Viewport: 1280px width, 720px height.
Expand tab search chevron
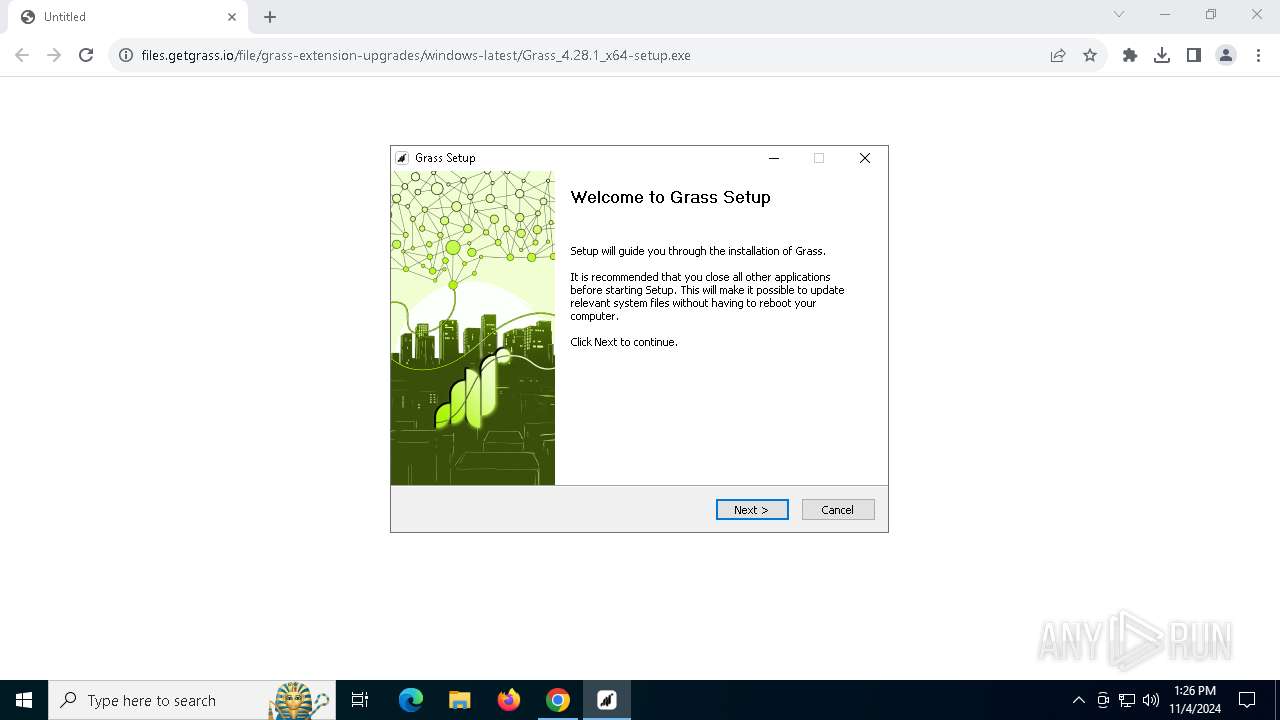1119,14
